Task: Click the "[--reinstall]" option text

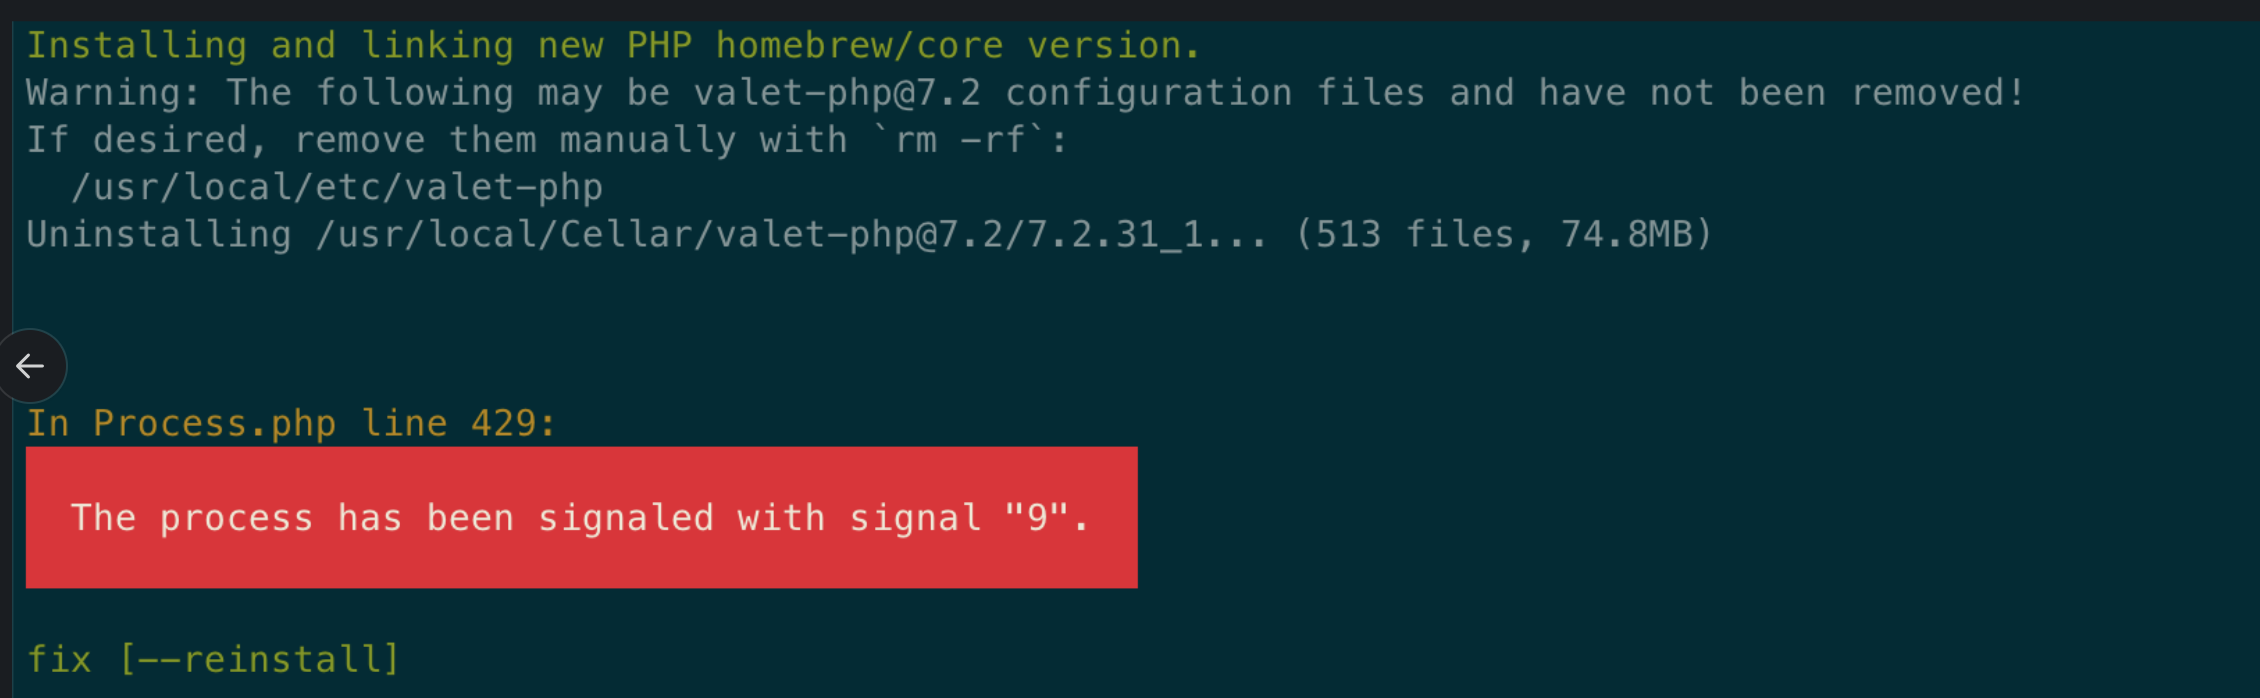Action: (258, 659)
